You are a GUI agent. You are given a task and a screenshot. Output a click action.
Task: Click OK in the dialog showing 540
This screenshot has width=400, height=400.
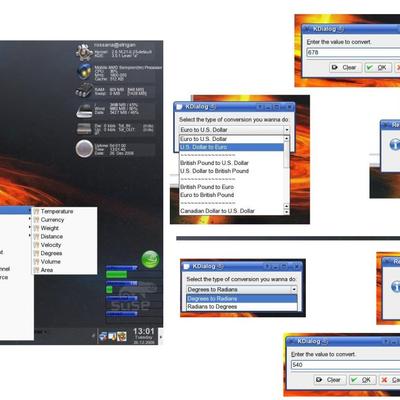click(362, 380)
